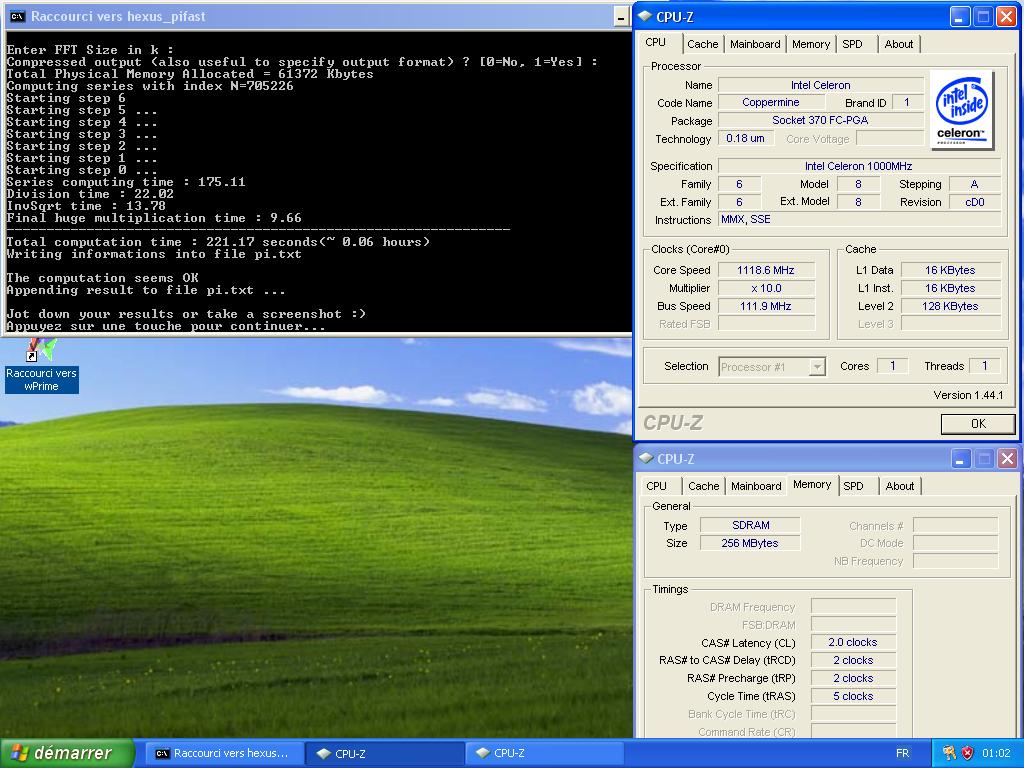1024x768 pixels.
Task: Click the Intel Inside Celeron logo
Action: coord(961,110)
